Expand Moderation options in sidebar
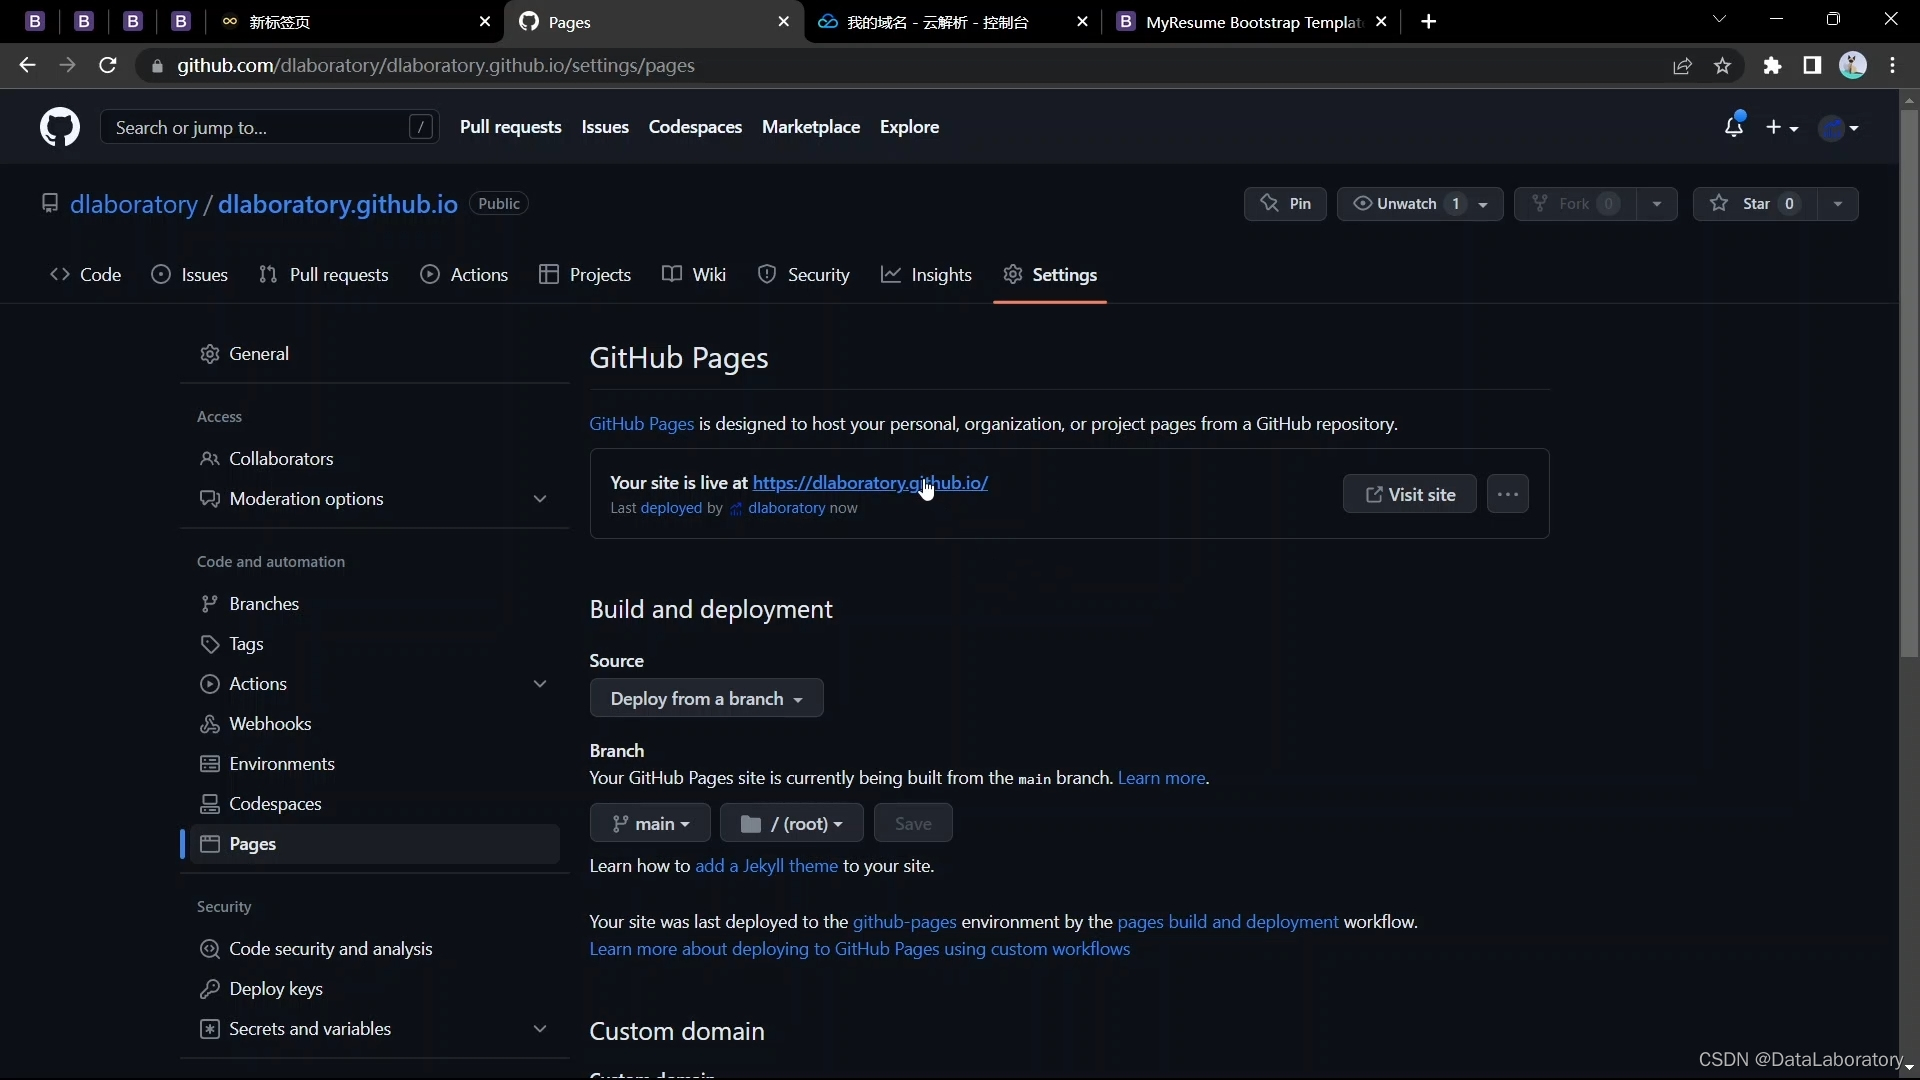Image resolution: width=1920 pixels, height=1080 pixels. 540,499
